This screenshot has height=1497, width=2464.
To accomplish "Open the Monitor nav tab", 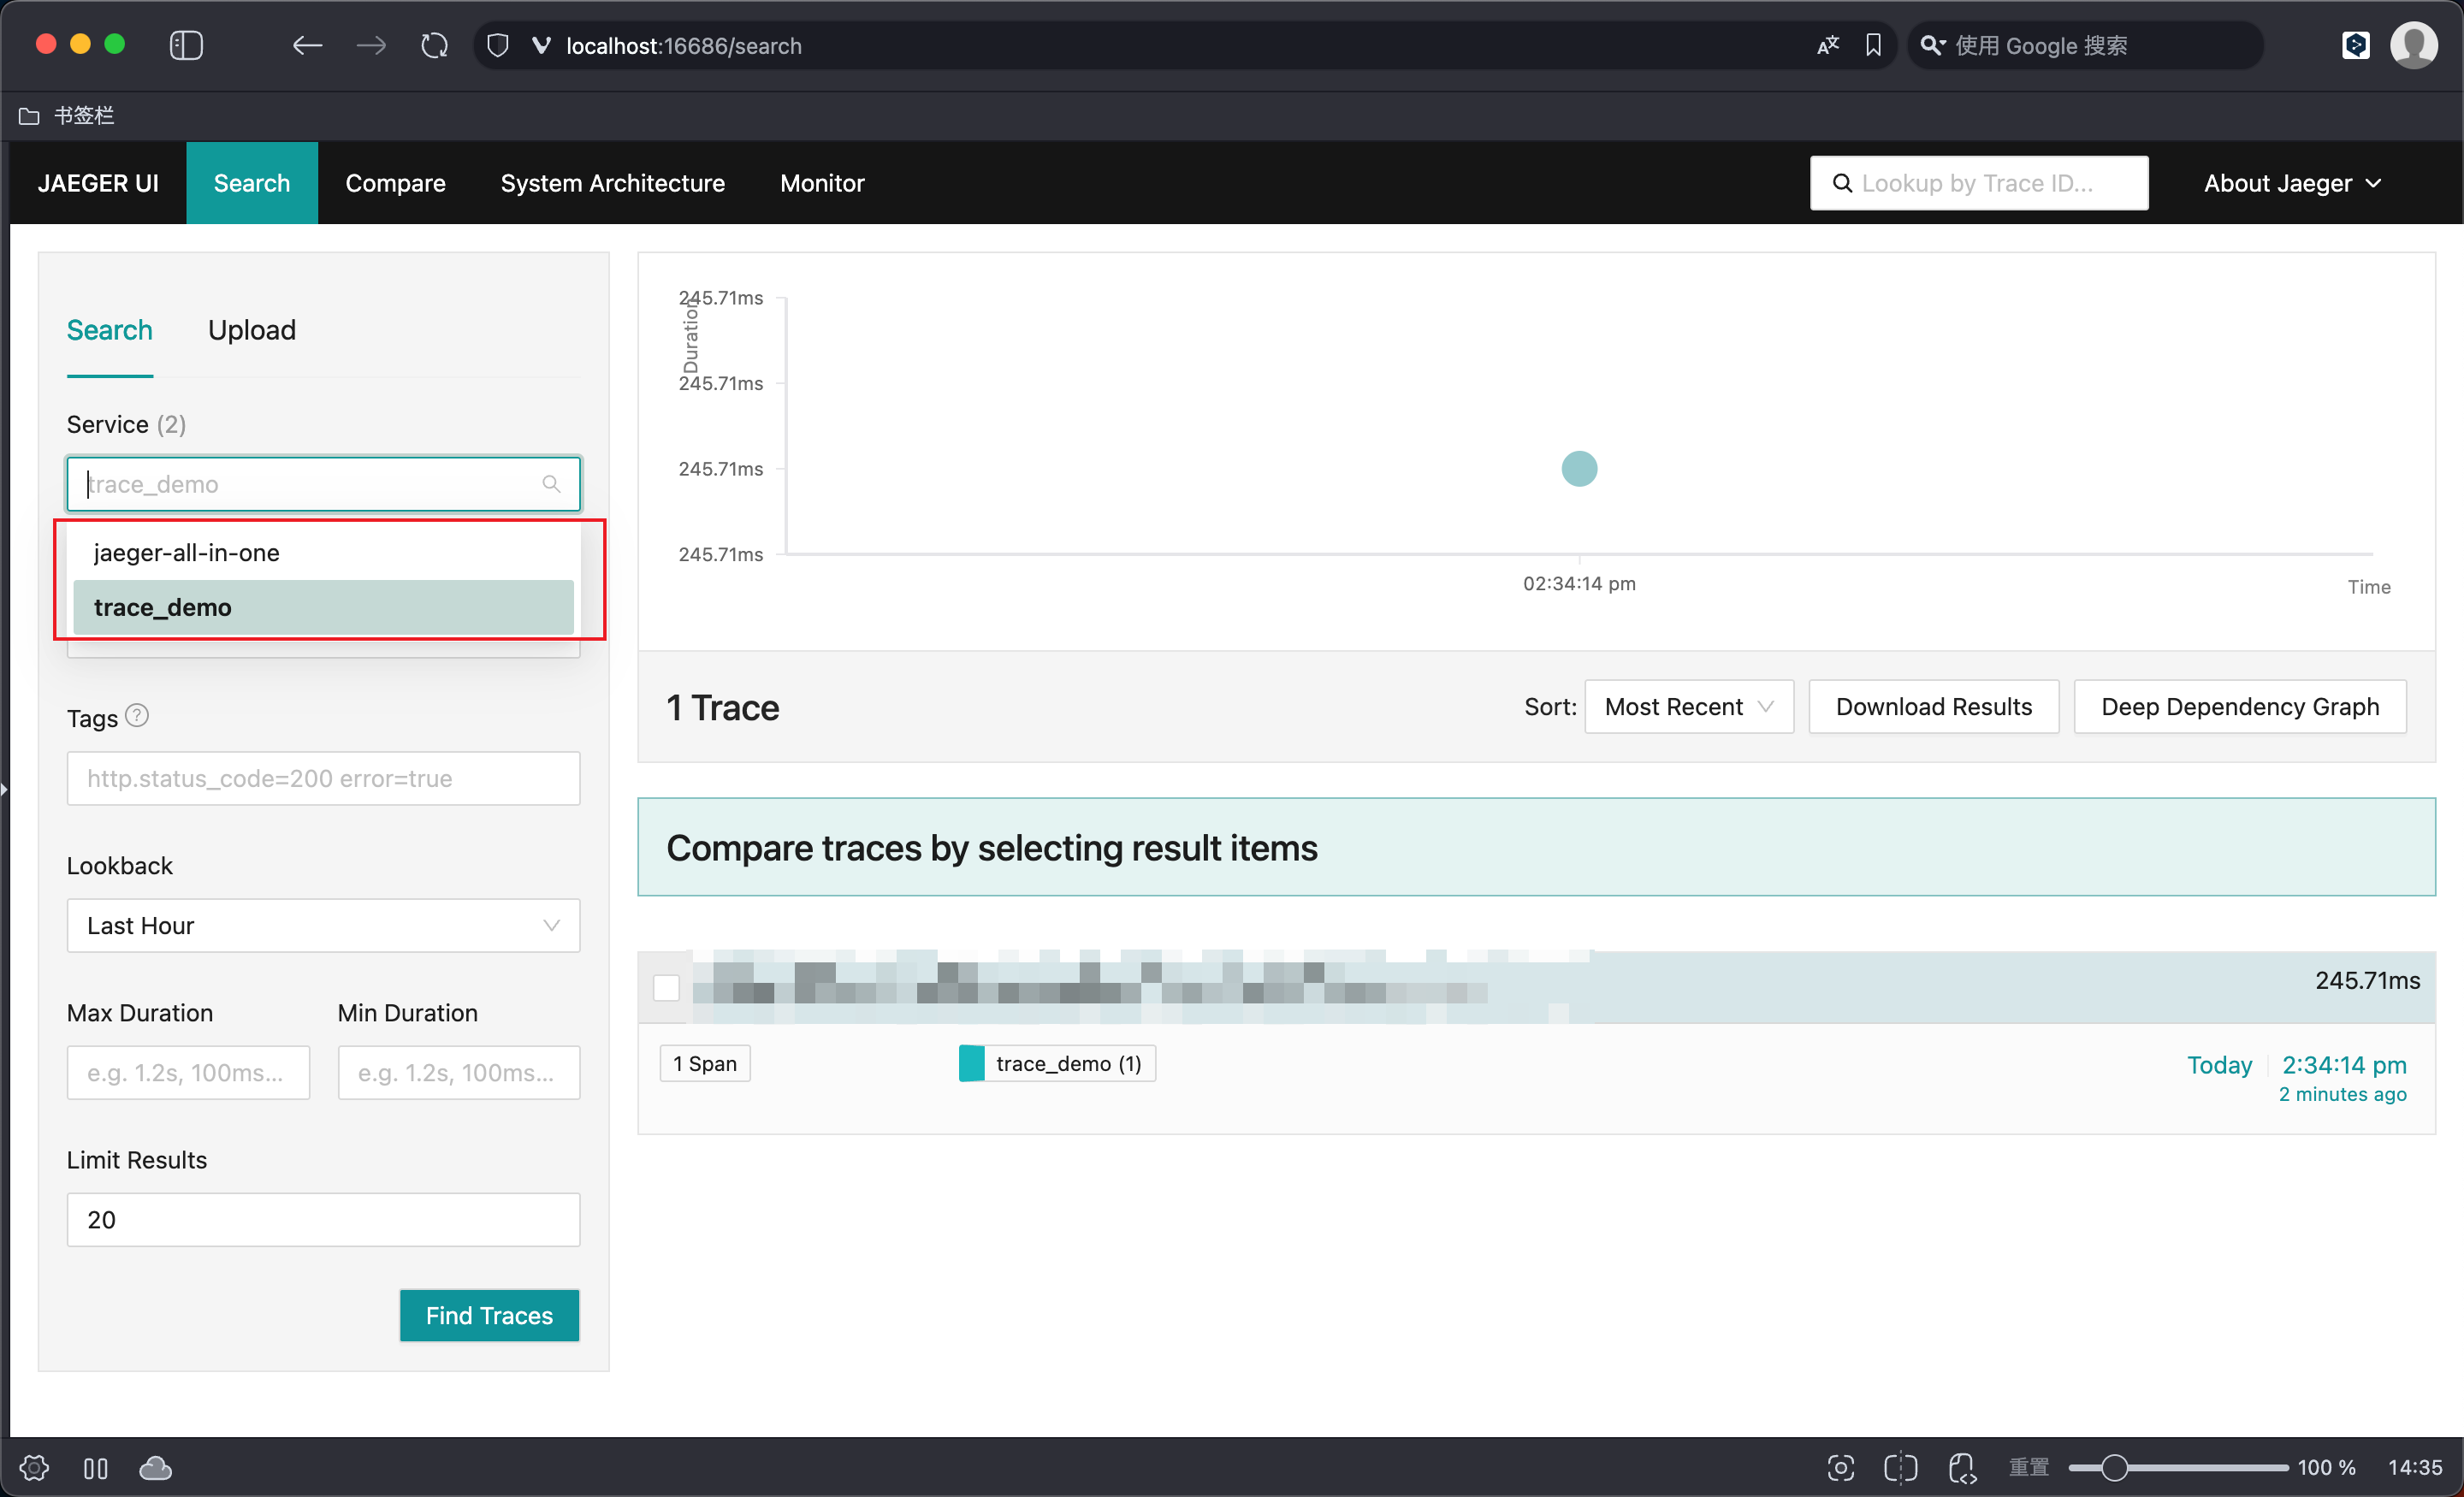I will click(x=822, y=183).
